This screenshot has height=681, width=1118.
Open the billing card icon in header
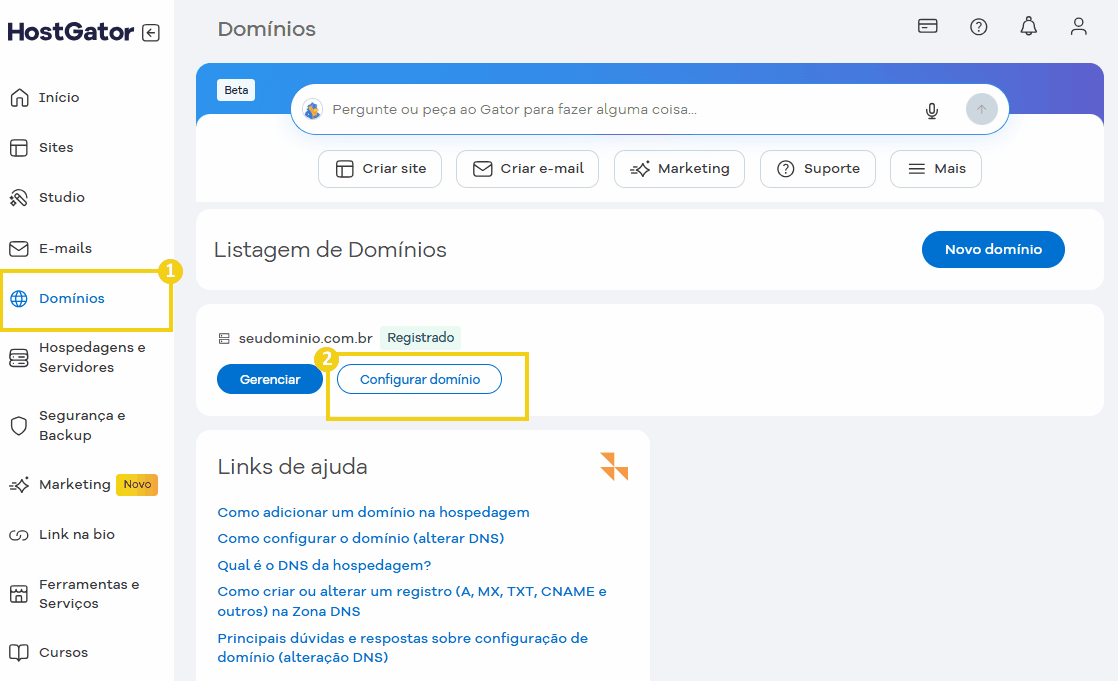coord(928,27)
